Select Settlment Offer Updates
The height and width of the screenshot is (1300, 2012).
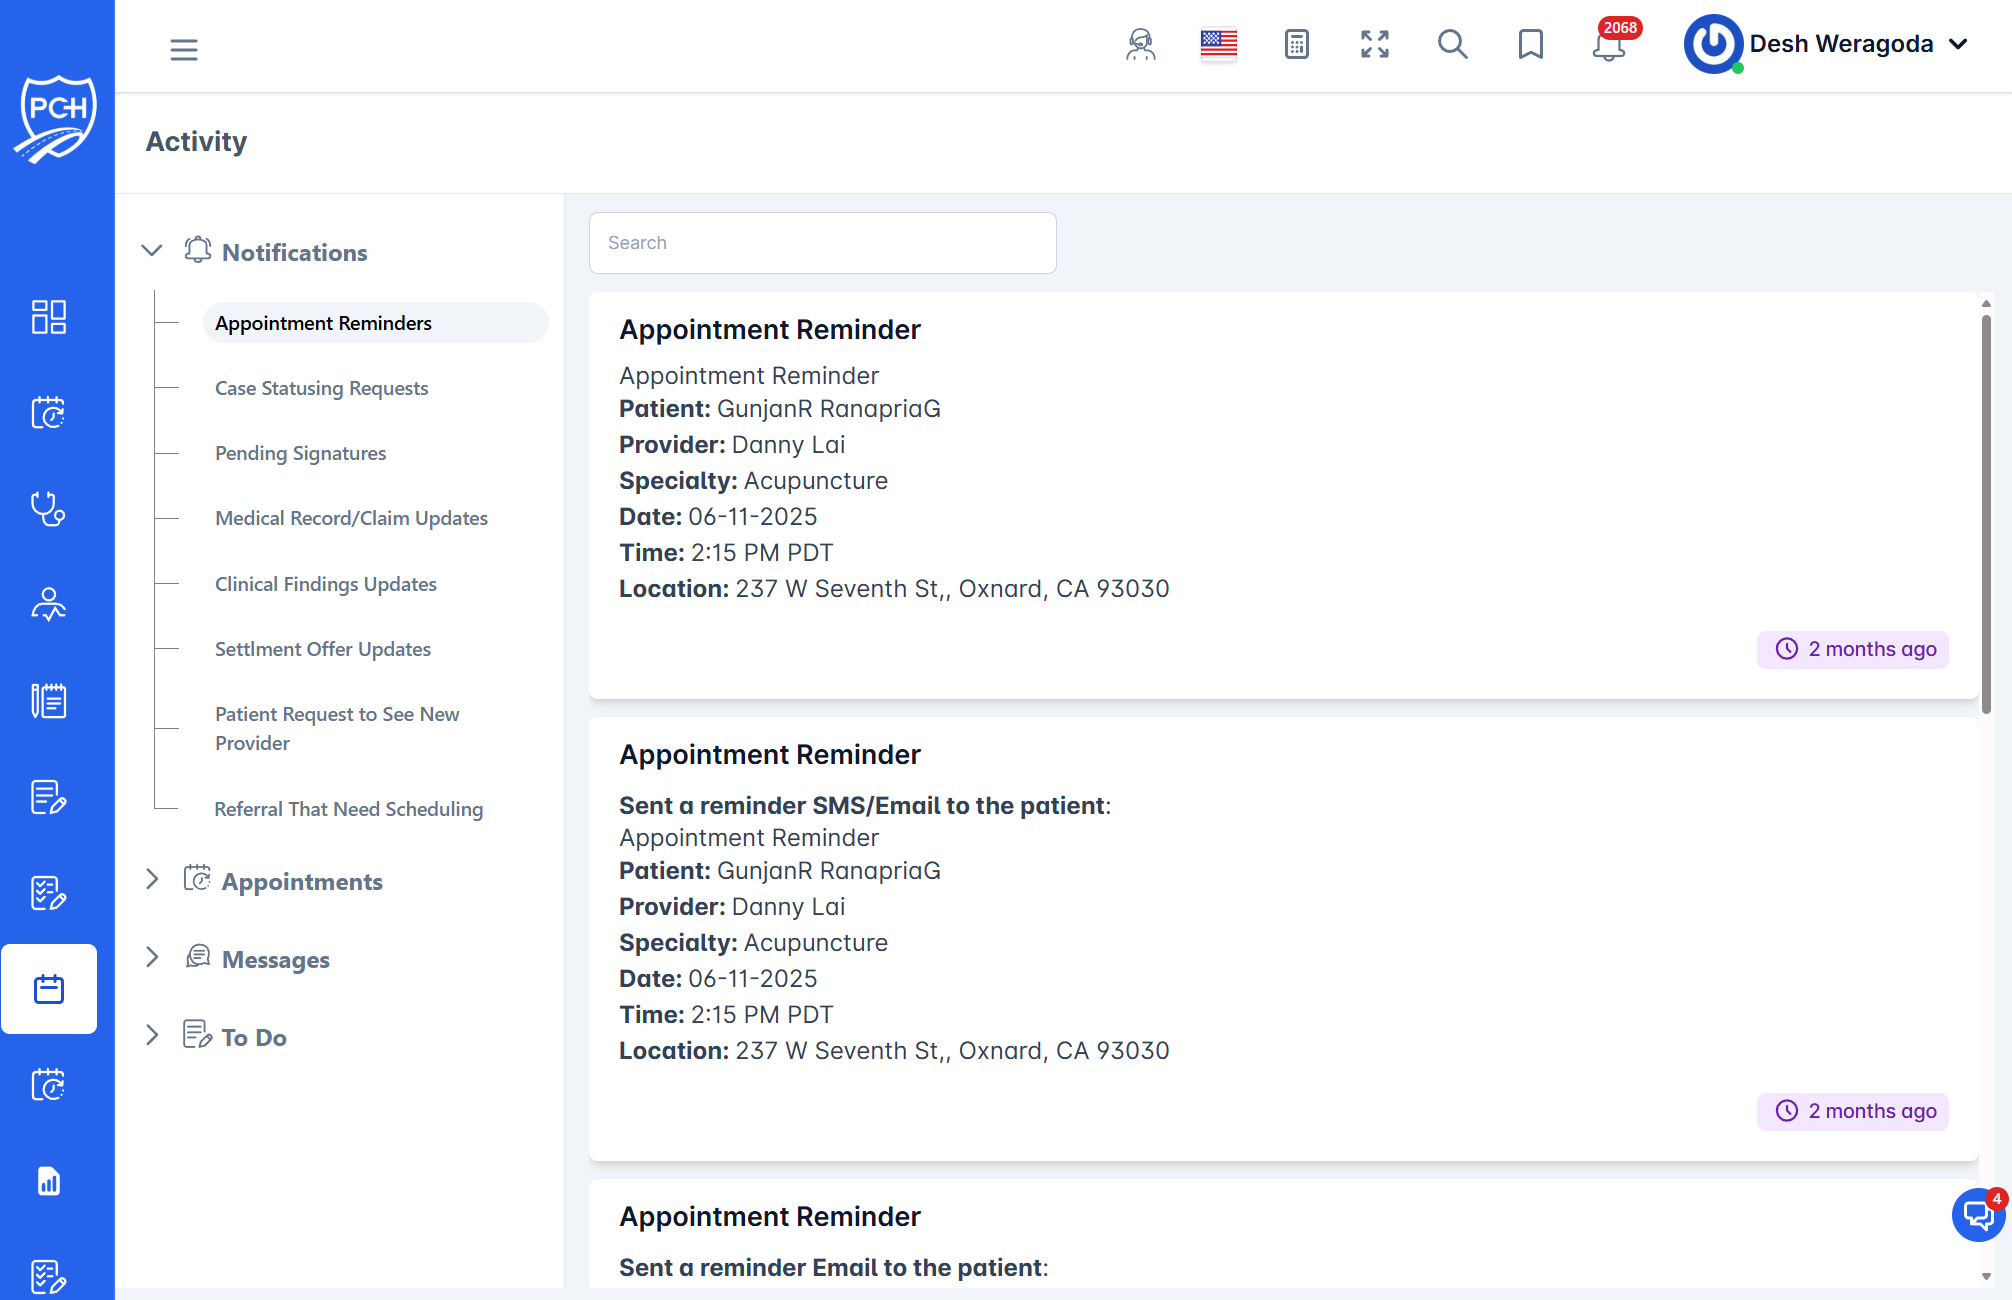(322, 649)
